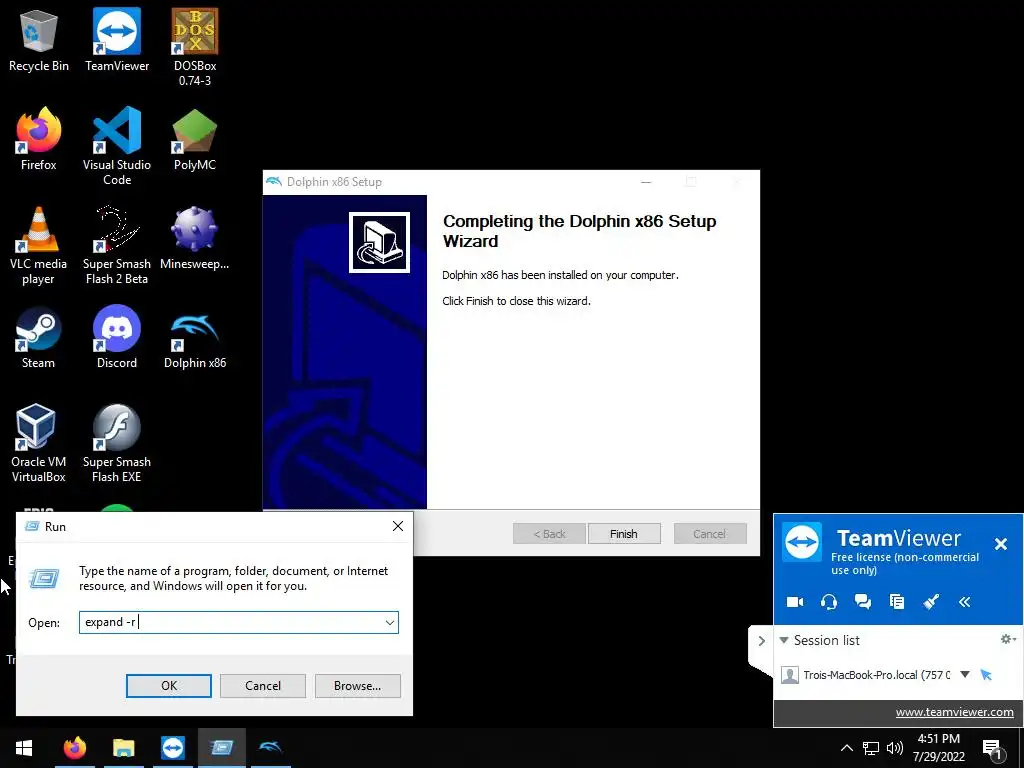
Task: Expand the Run dialog Open dropdown arrow
Action: coord(390,622)
